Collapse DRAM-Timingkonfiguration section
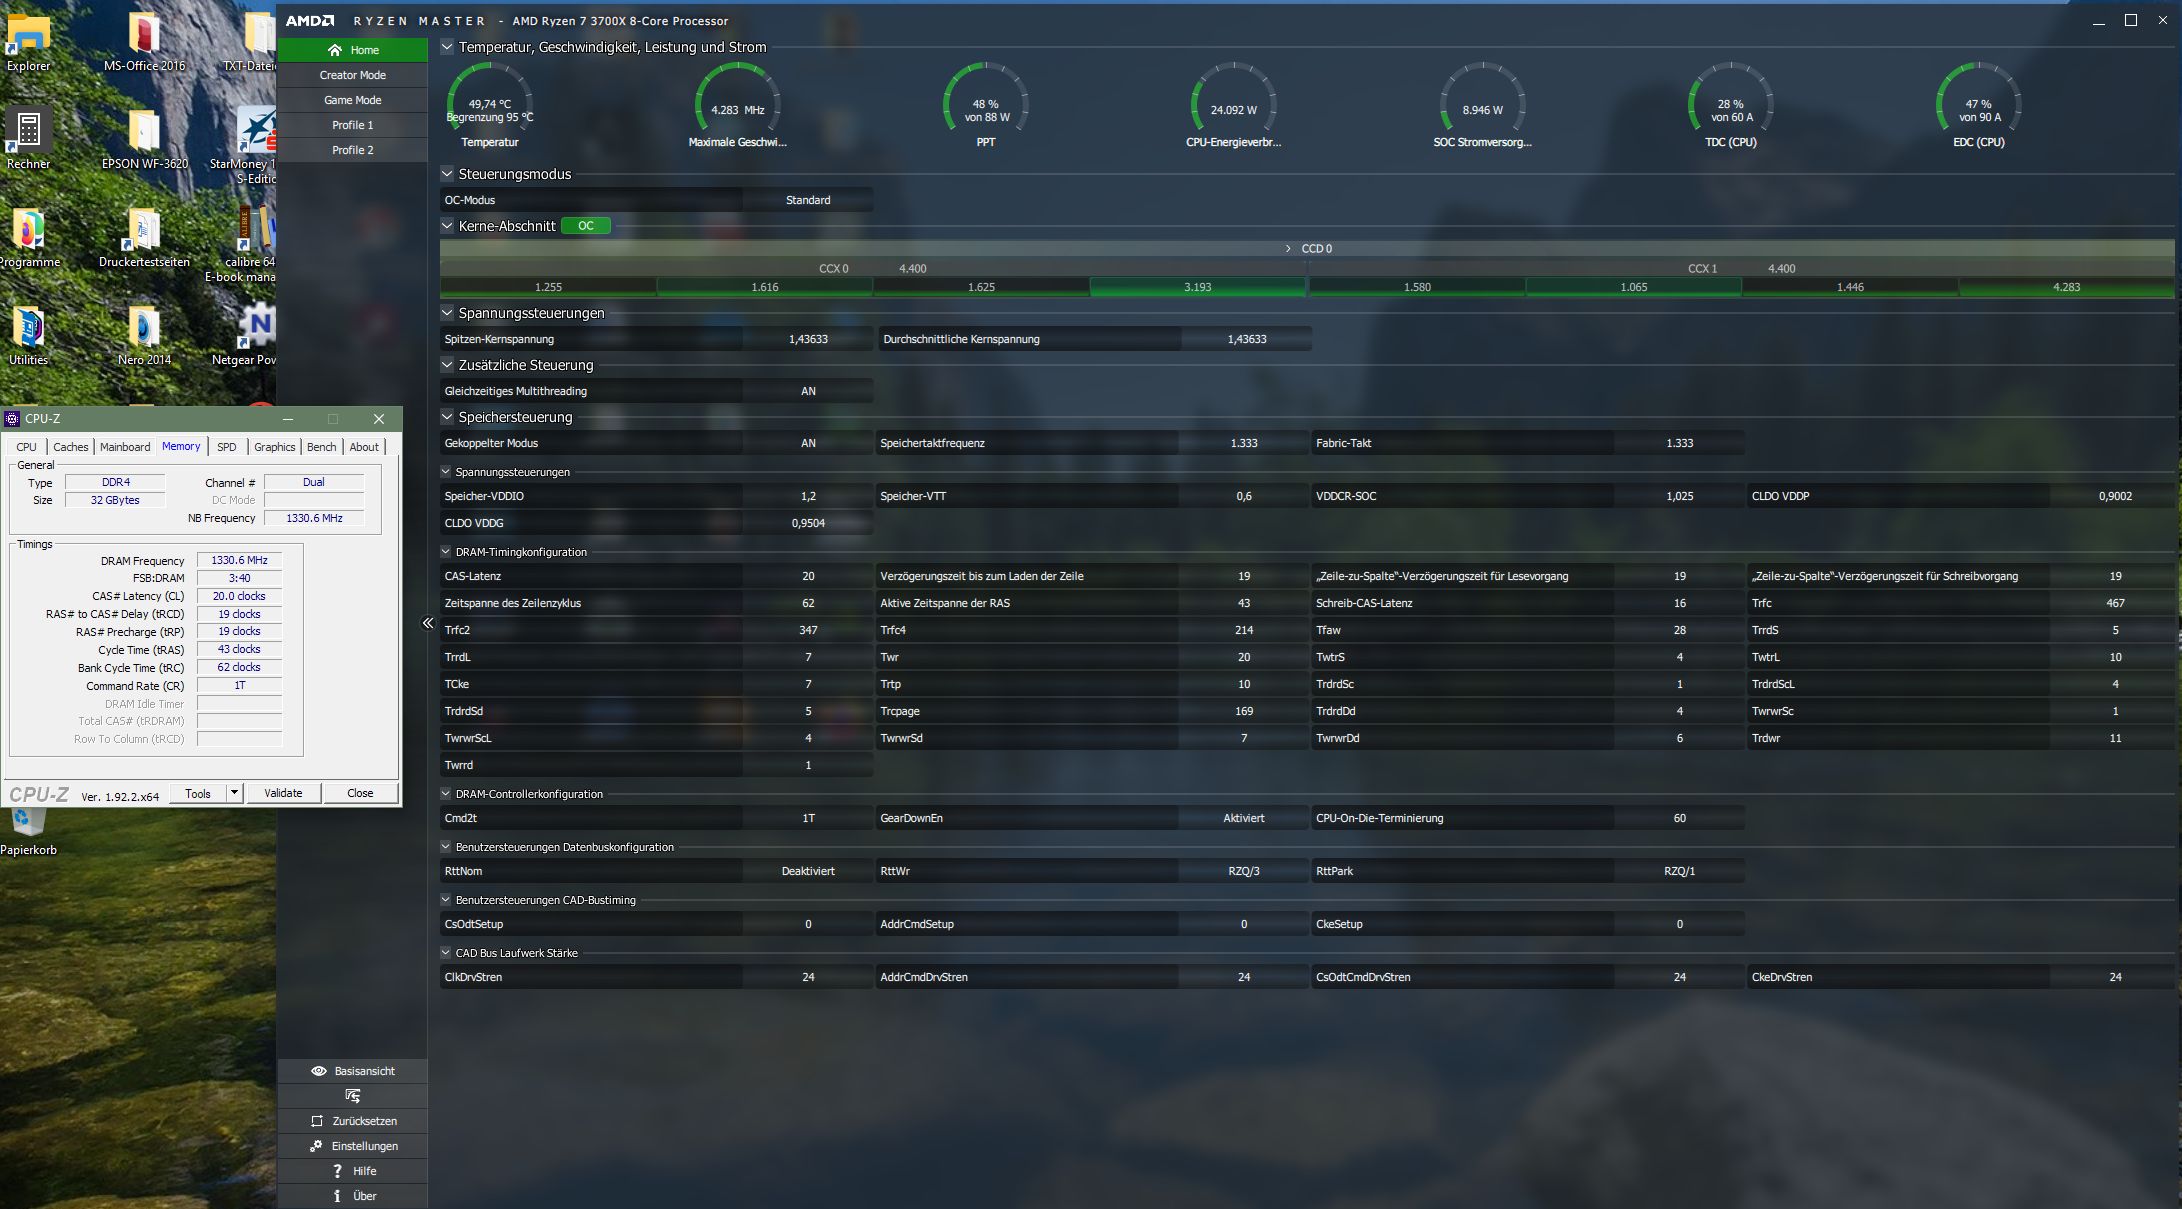Viewport: 2182px width, 1209px height. pyautogui.click(x=446, y=552)
